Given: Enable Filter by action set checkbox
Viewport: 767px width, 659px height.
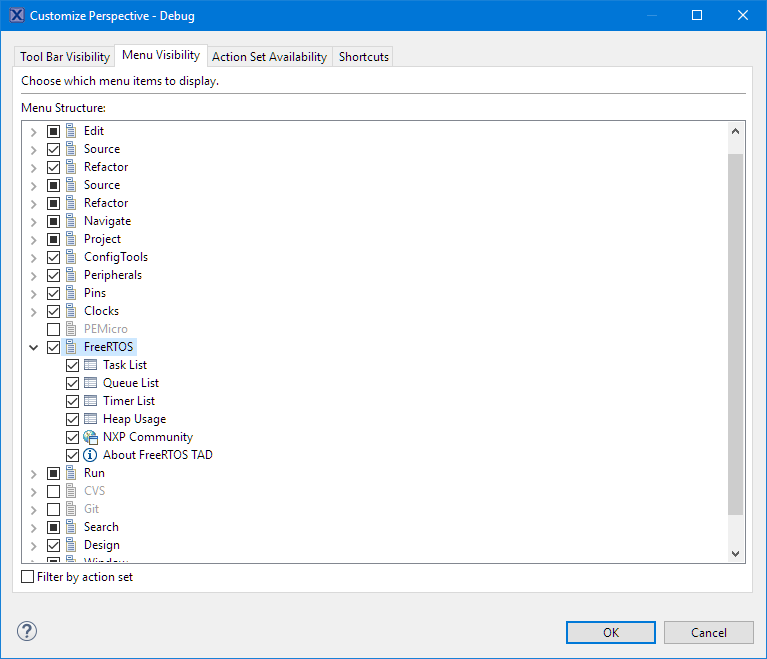Looking at the screenshot, I should (28, 576).
